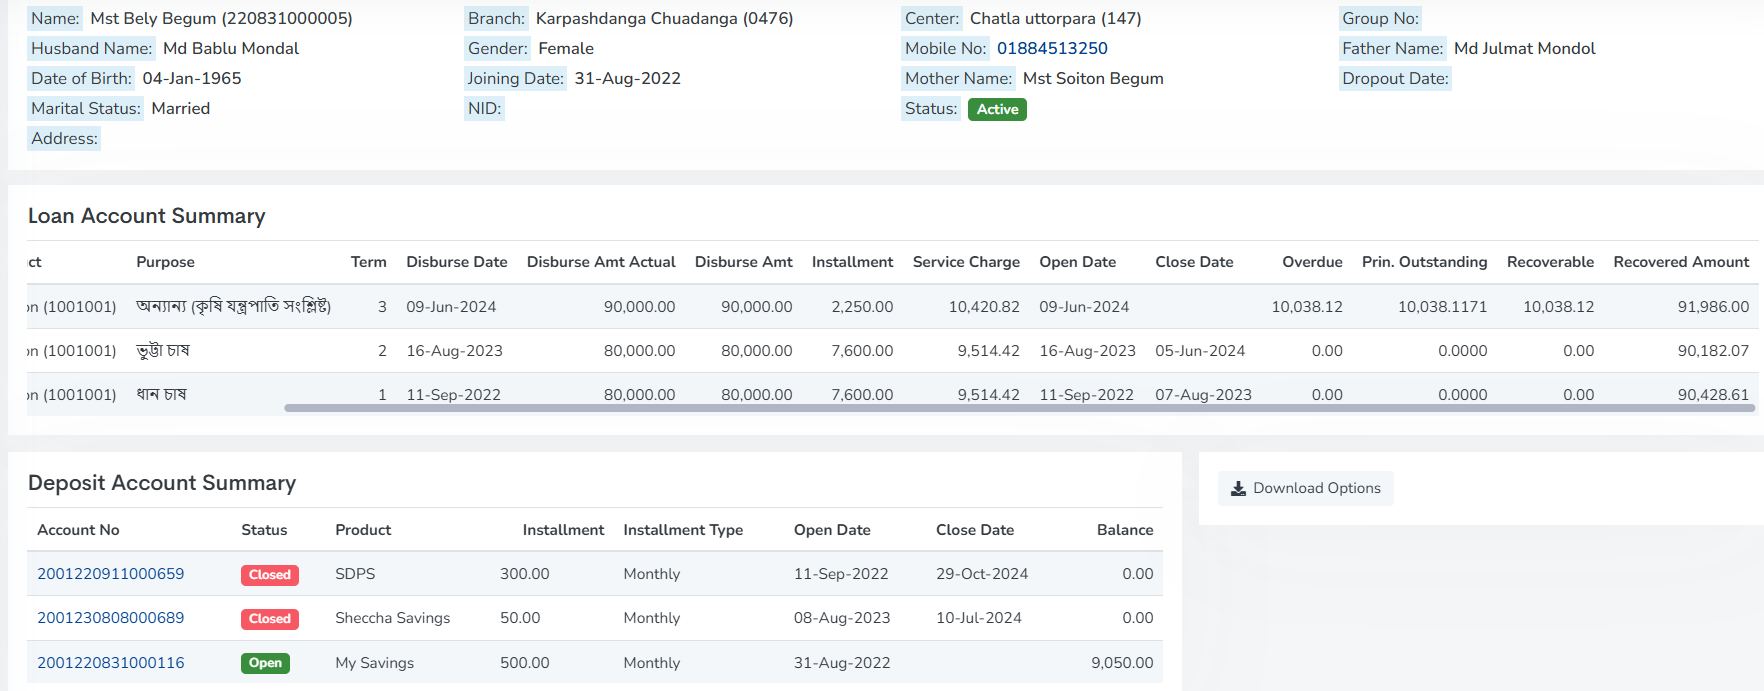
Task: Click the Address label
Action: coord(64,138)
